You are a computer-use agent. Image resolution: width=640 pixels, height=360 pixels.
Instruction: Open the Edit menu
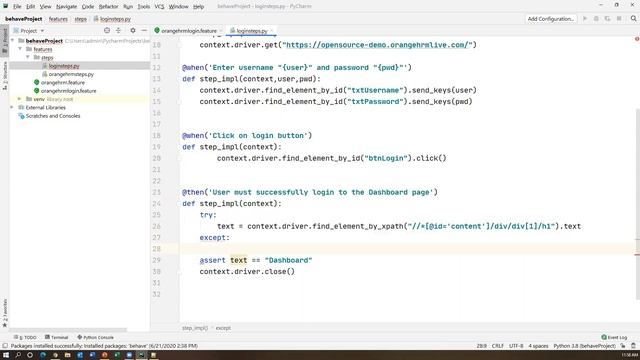[x=31, y=7]
